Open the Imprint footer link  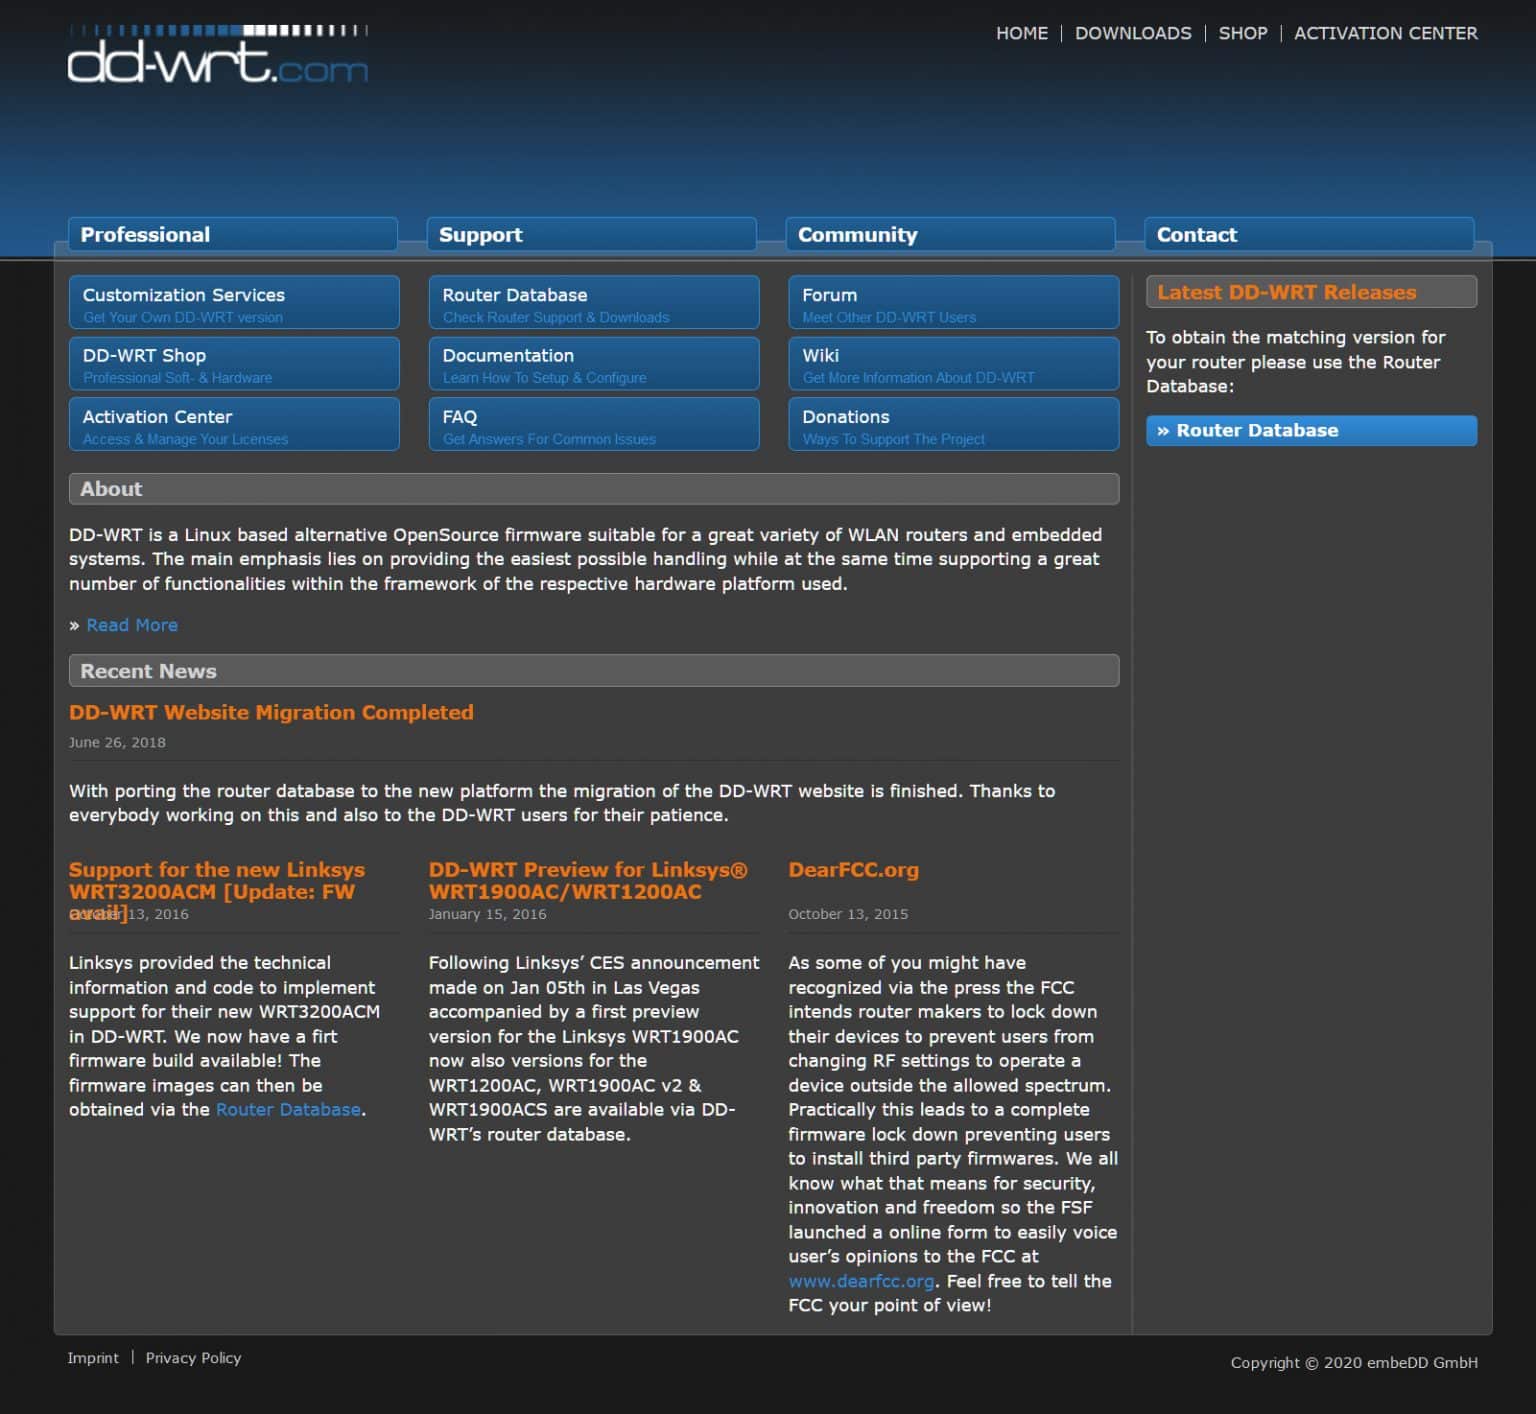click(93, 1358)
